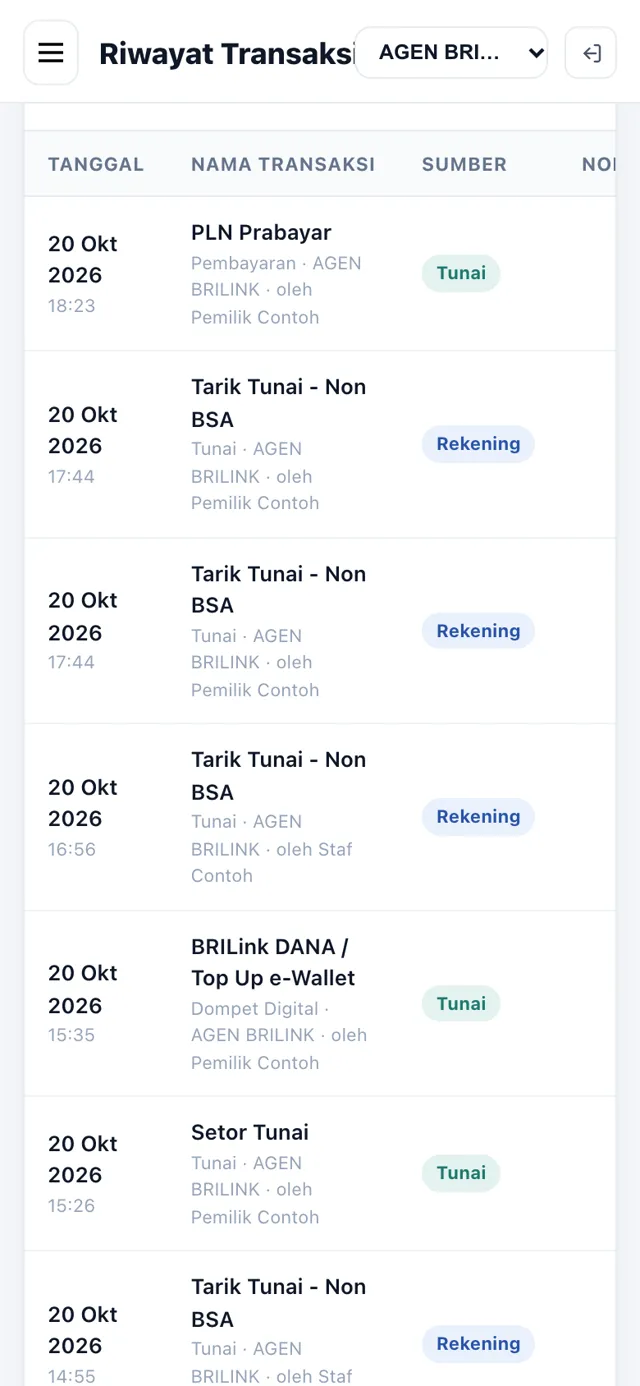This screenshot has height=1386, width=640.
Task: Sort by the TANGGAL column header
Action: 96,164
